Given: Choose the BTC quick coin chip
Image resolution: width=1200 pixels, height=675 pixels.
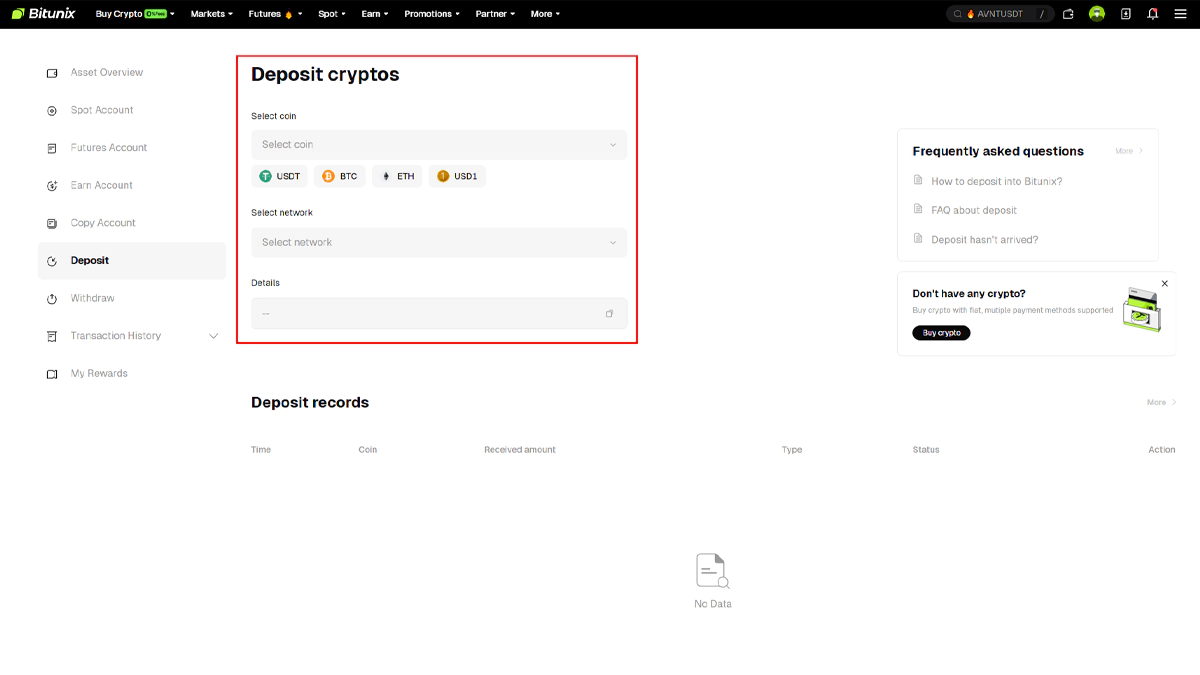Looking at the screenshot, I should [x=339, y=176].
